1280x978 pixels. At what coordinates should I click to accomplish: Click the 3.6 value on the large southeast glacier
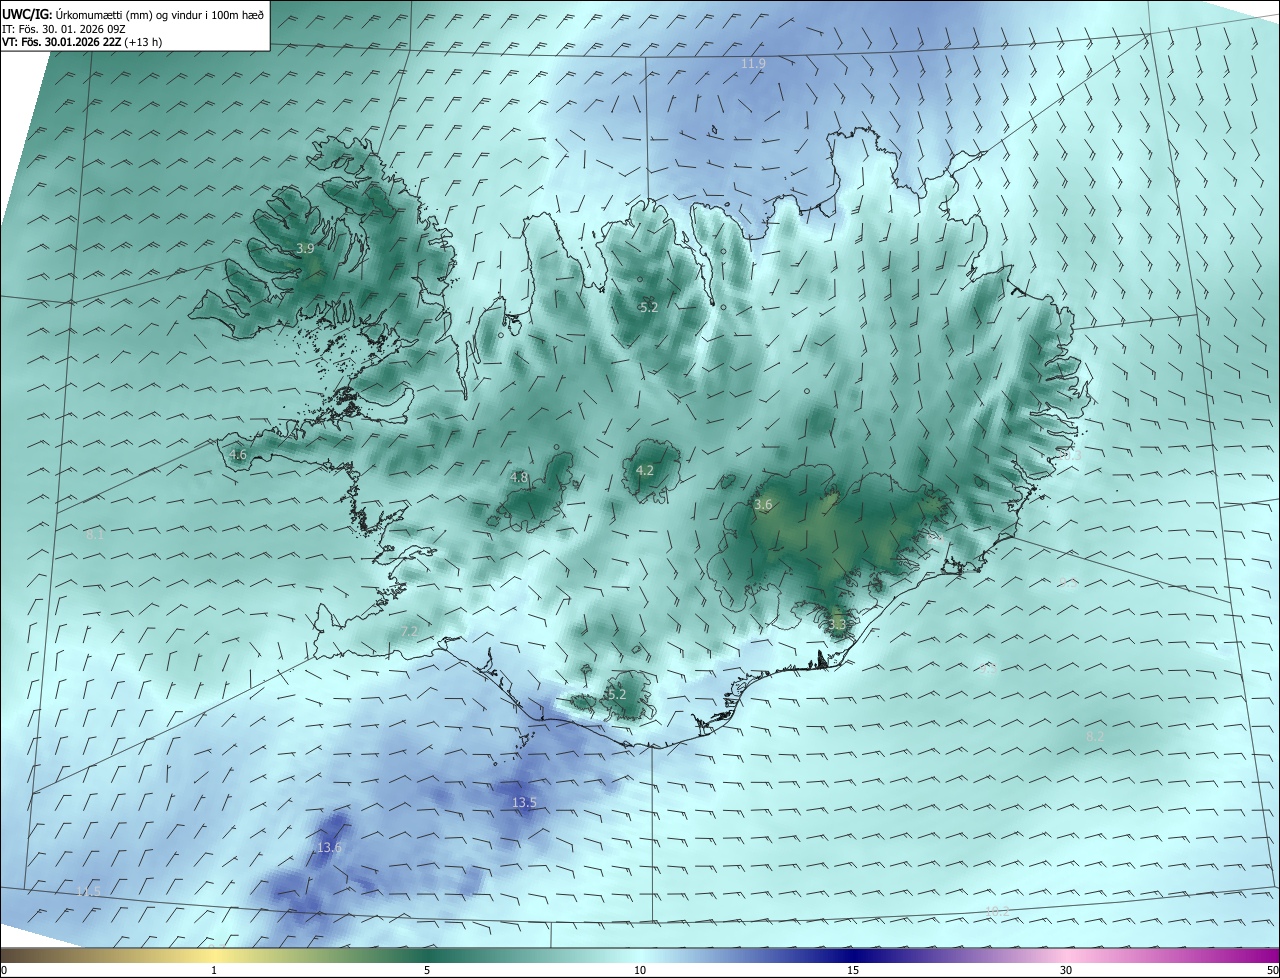pyautogui.click(x=763, y=505)
